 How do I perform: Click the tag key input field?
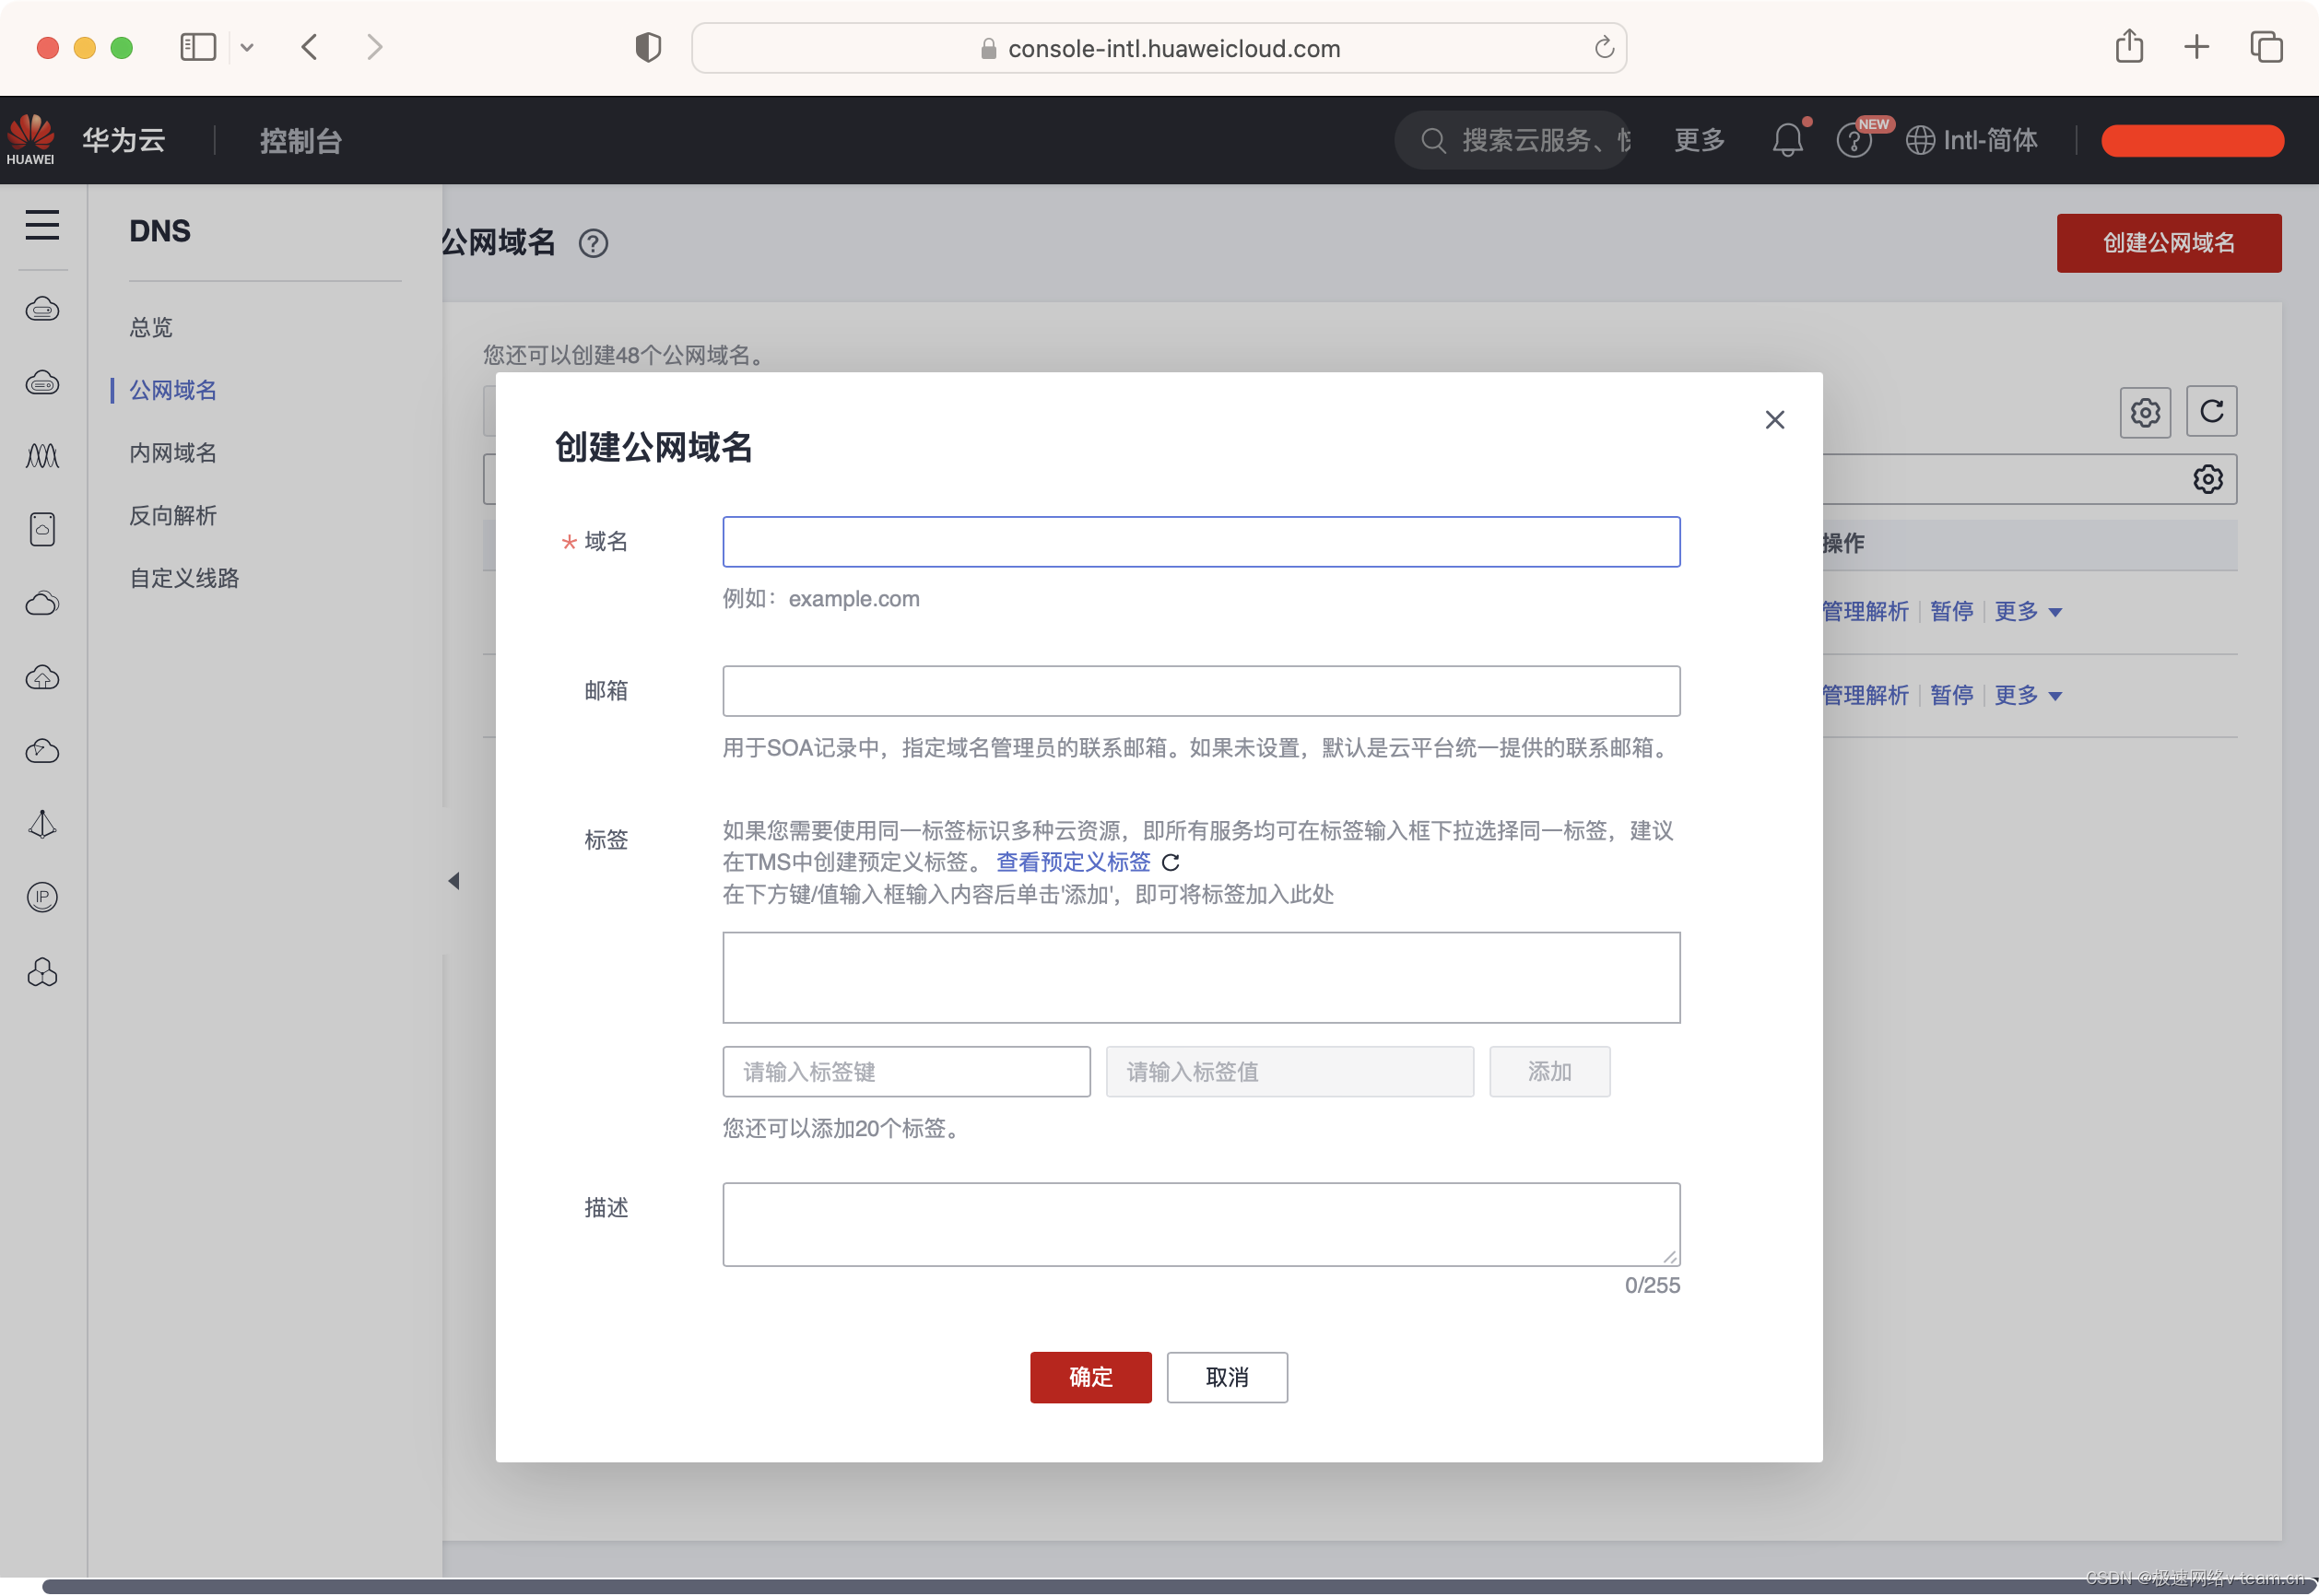[906, 1071]
